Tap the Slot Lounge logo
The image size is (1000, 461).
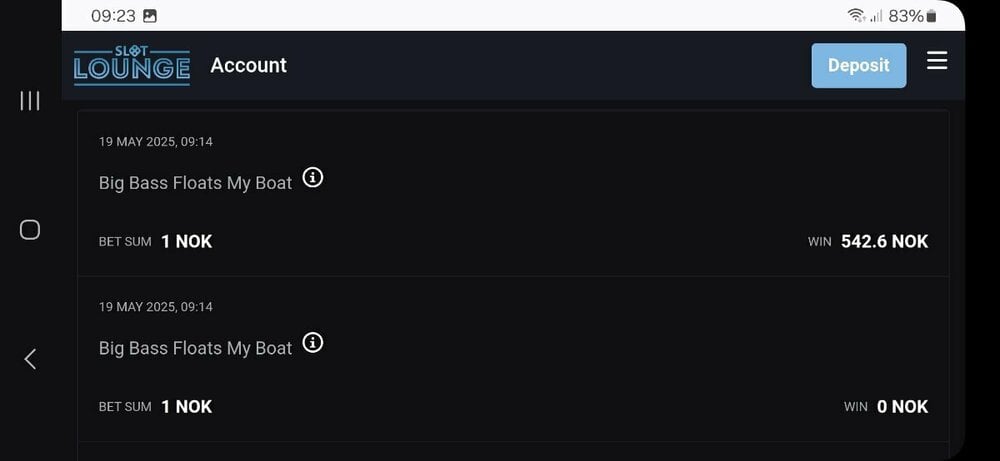pyautogui.click(x=132, y=65)
